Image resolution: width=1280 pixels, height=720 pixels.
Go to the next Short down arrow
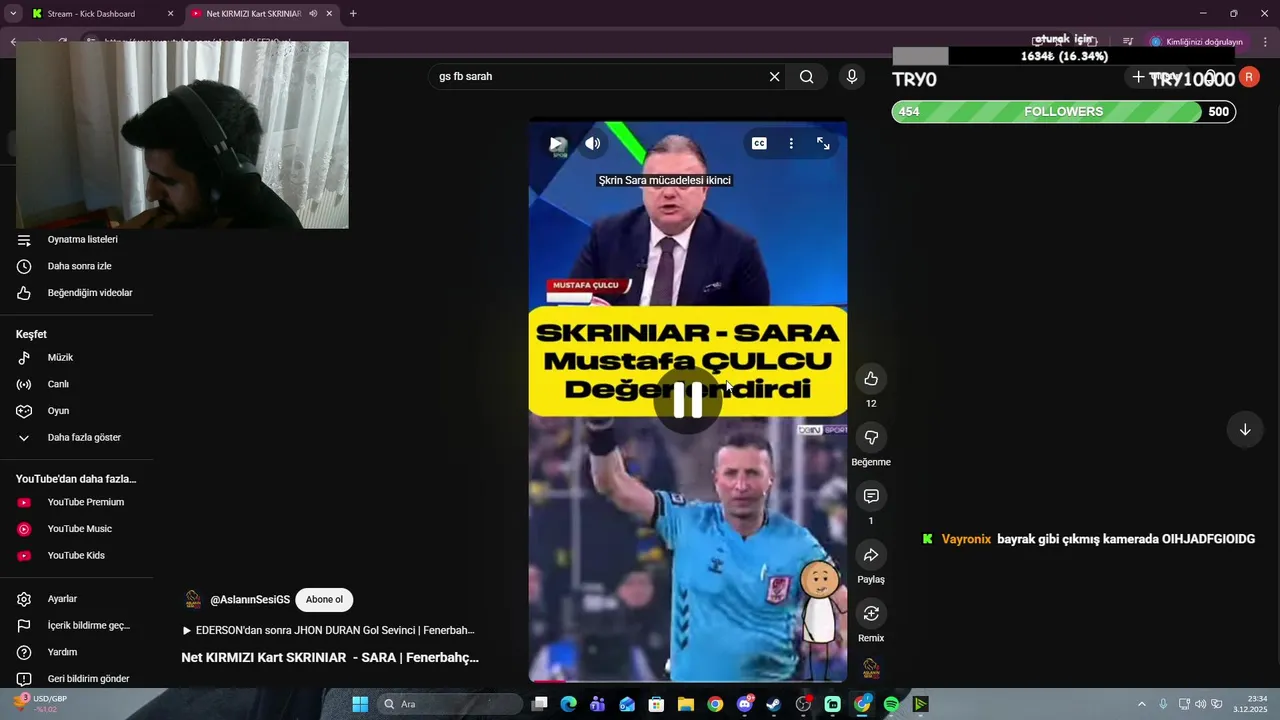[x=1245, y=430]
